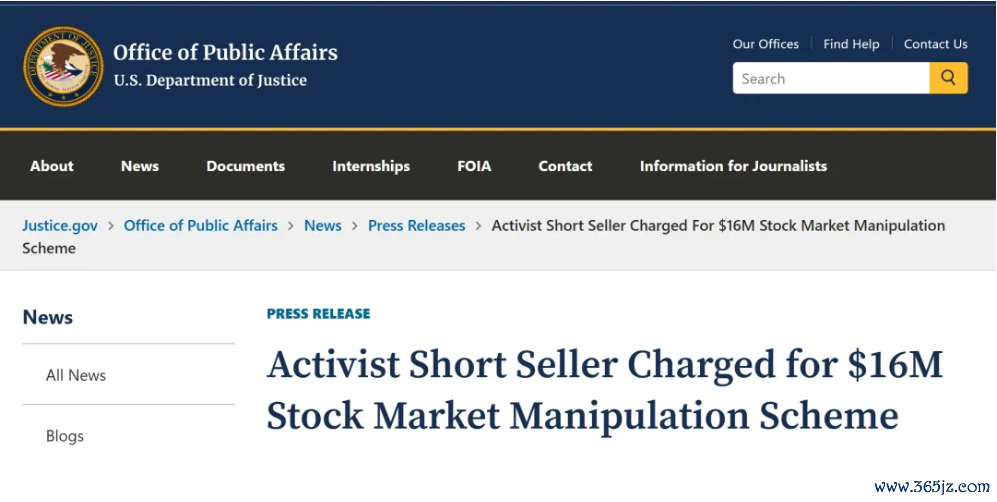This screenshot has height=502, width=997.
Task: Select the News navigation menu item
Action: (x=140, y=166)
